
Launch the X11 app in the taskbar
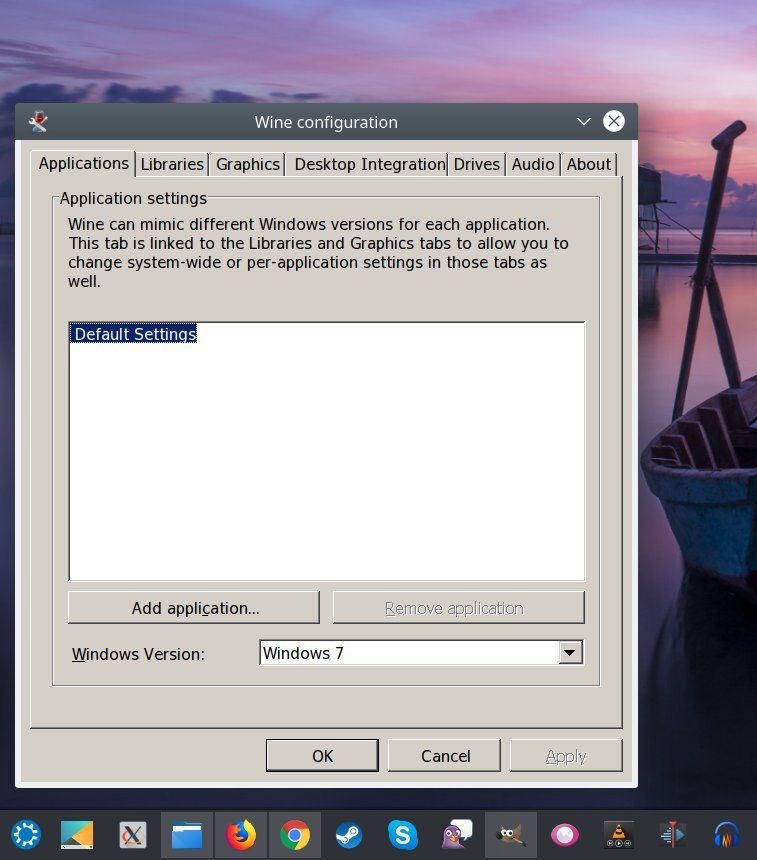[x=133, y=835]
